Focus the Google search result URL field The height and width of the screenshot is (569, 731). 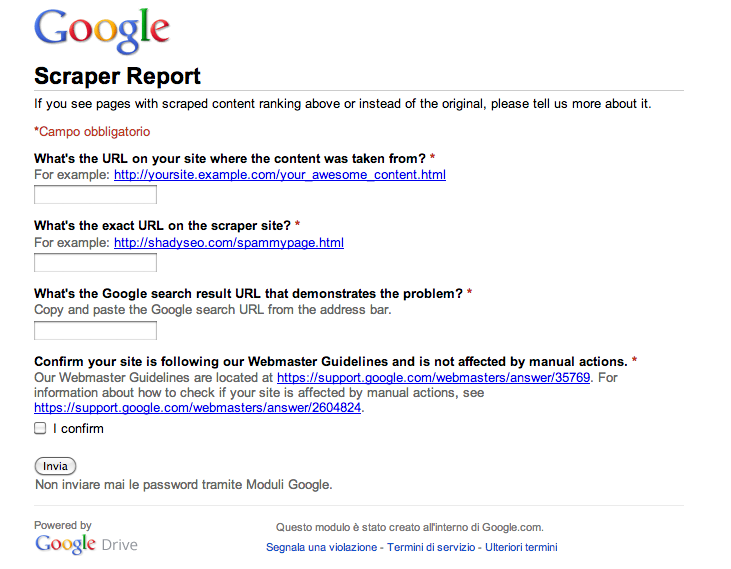(95, 331)
